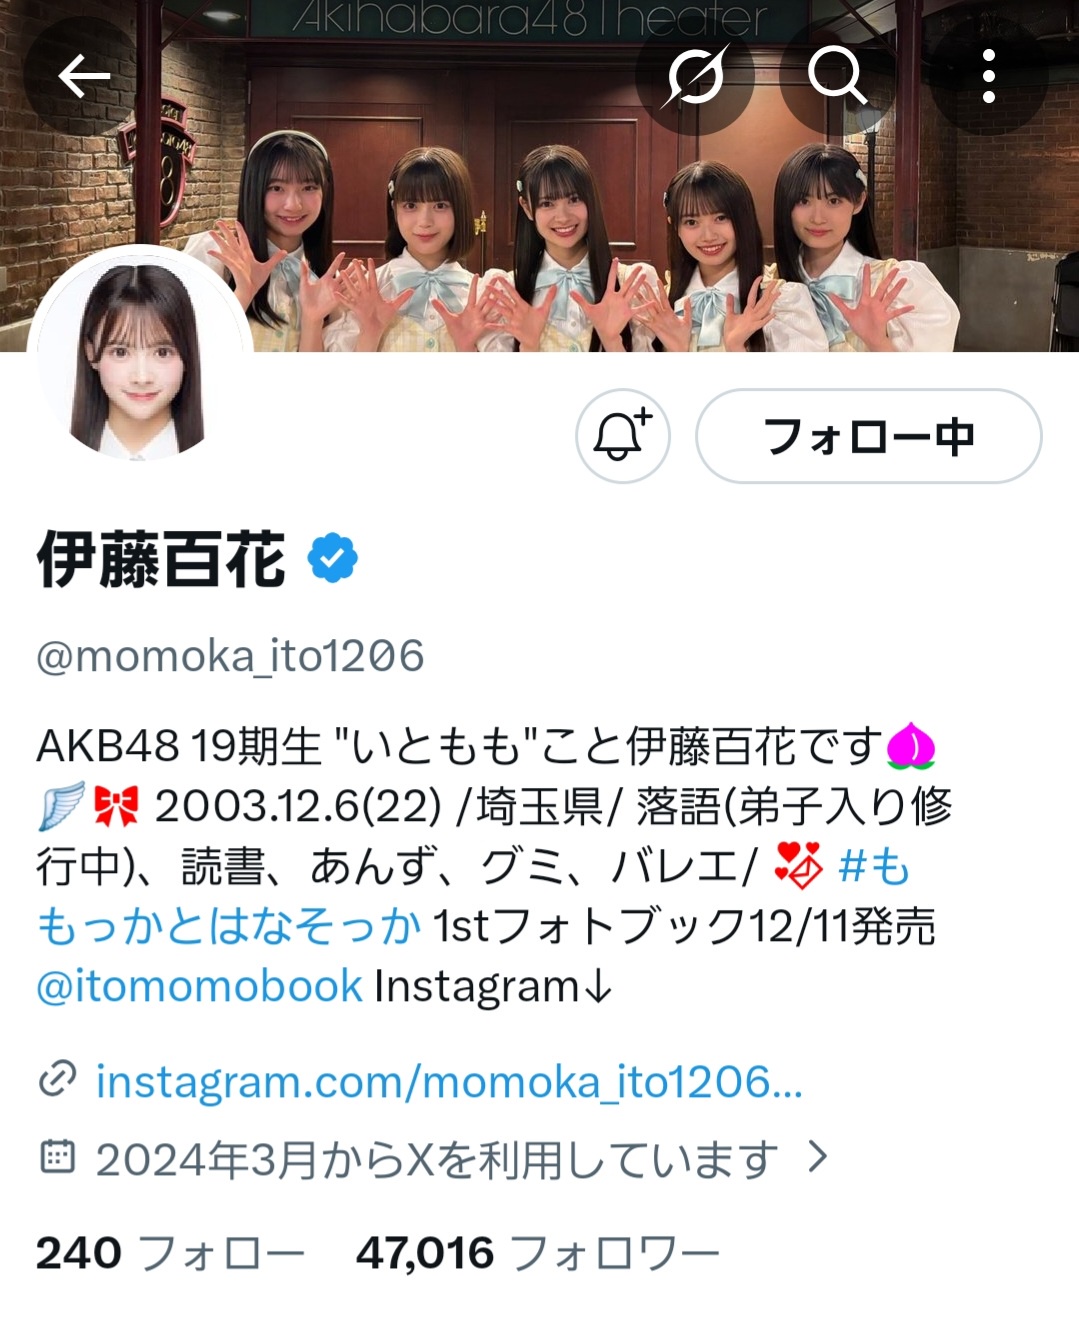Select the @momoka_ito1206 handle text
The height and width of the screenshot is (1334, 1079).
pyautogui.click(x=230, y=656)
